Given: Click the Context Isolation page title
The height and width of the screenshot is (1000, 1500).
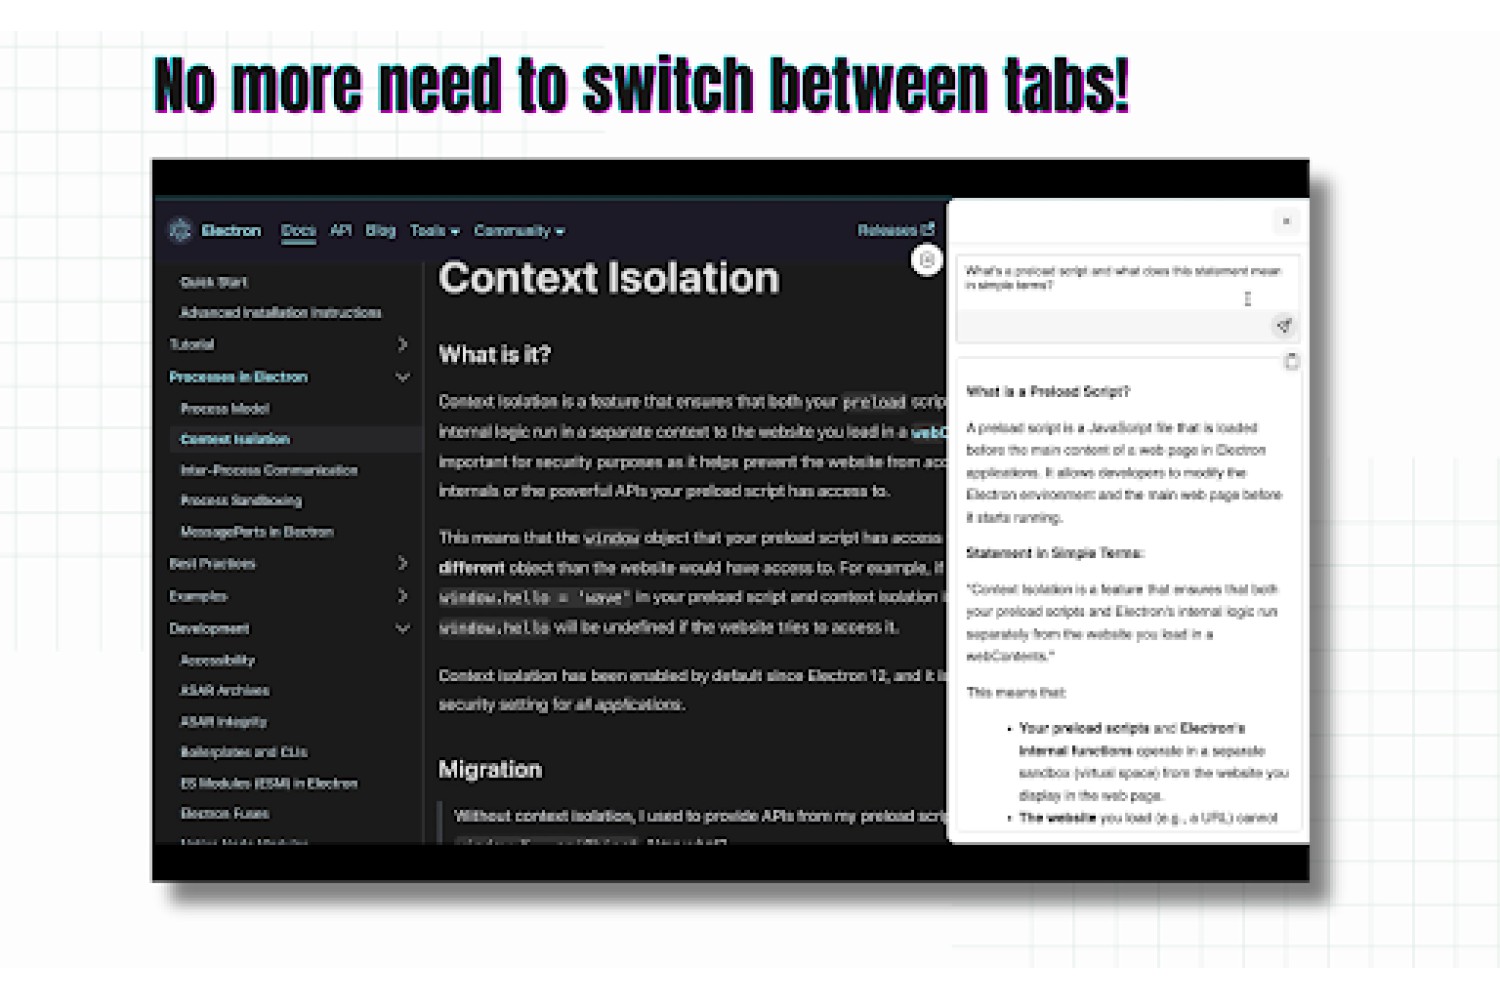Looking at the screenshot, I should click(608, 278).
